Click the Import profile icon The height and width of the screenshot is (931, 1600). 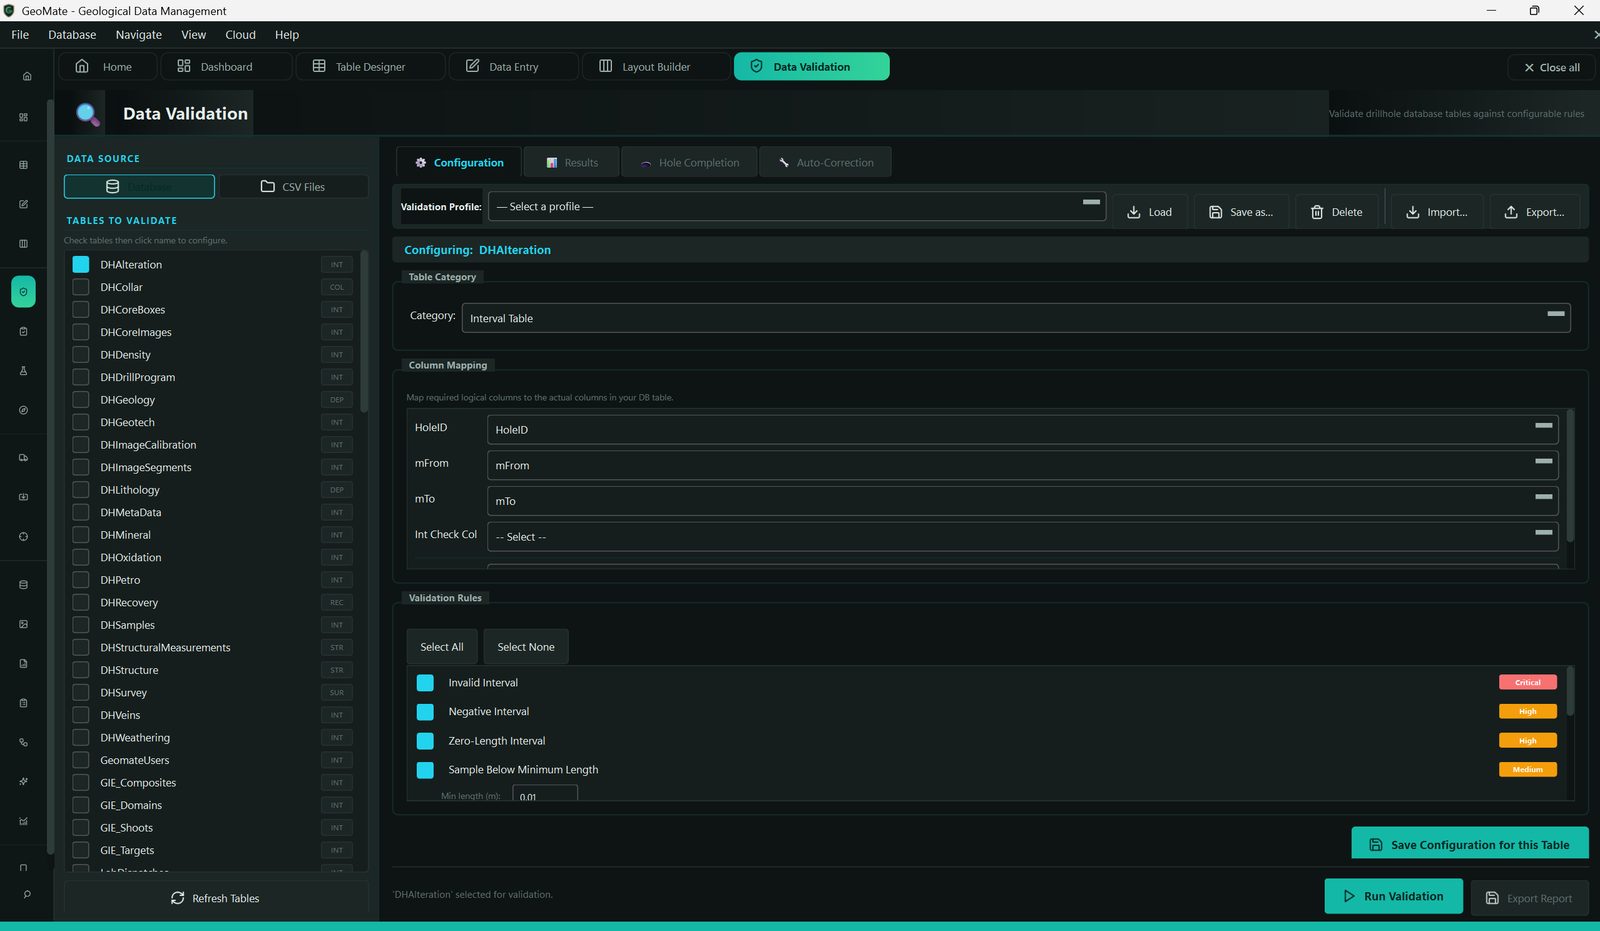(x=1413, y=212)
